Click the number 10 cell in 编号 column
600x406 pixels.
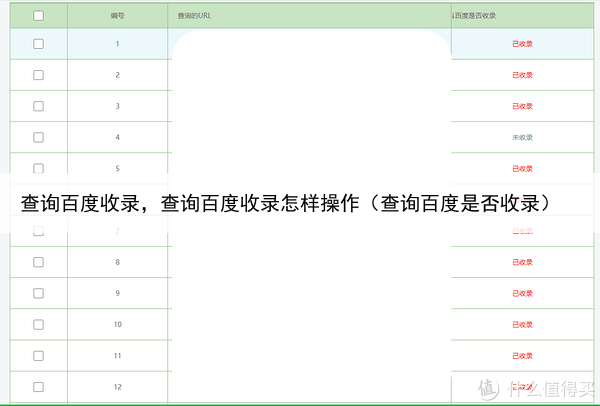click(117, 325)
